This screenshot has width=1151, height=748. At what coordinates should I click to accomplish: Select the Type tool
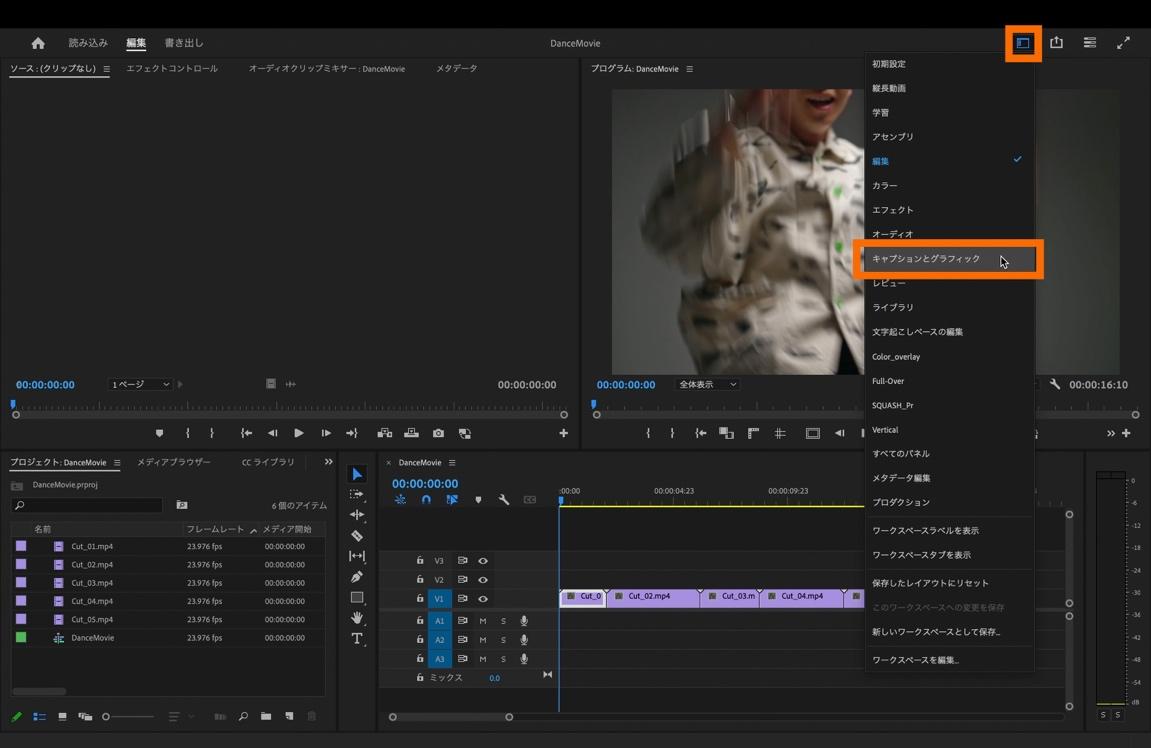click(x=357, y=639)
